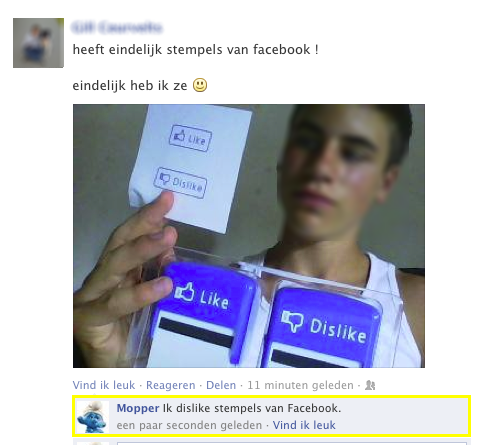Click the friends audience icon beside timestamp
The height and width of the screenshot is (445, 486).
tap(370, 385)
